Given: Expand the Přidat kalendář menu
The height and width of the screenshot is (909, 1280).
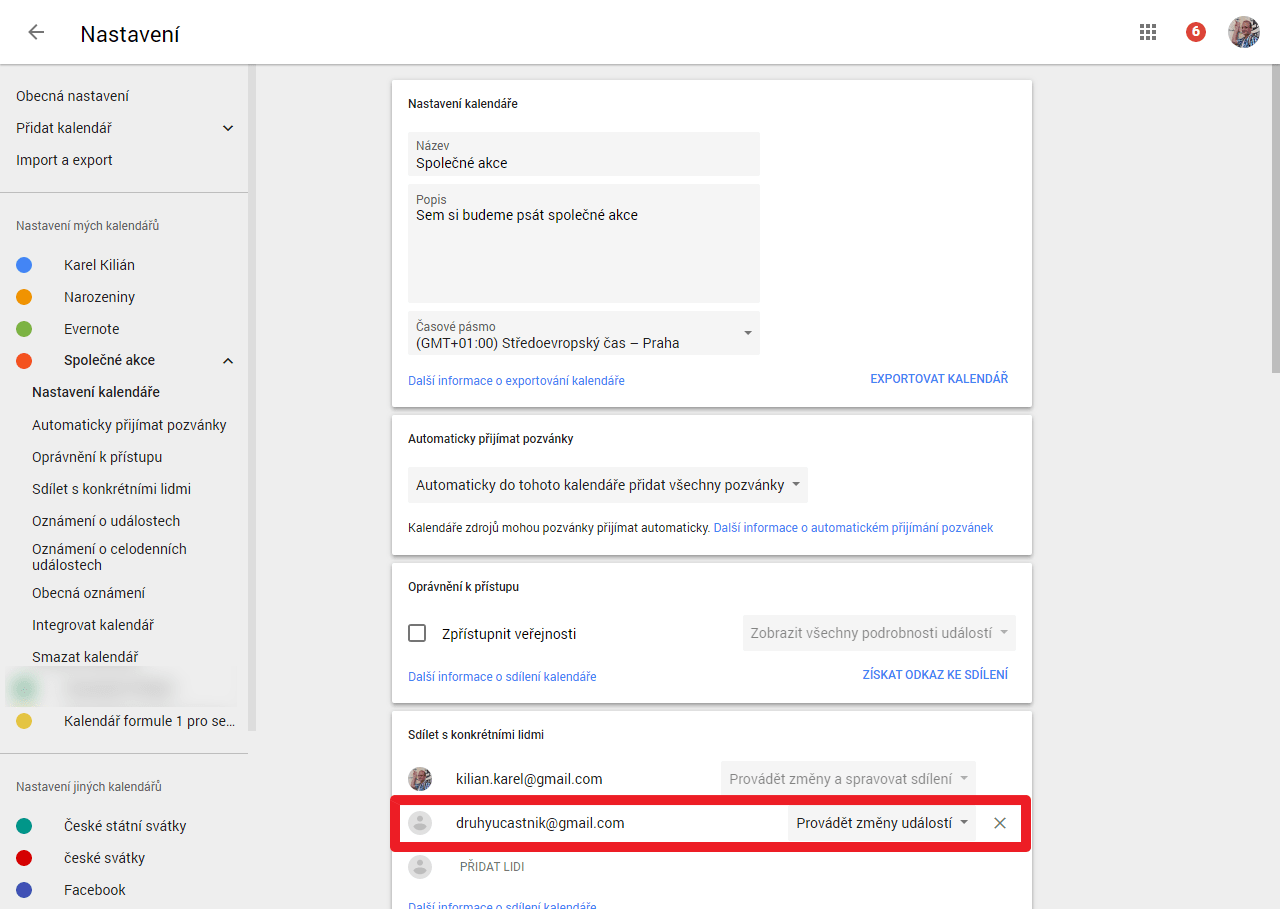Looking at the screenshot, I should point(228,128).
